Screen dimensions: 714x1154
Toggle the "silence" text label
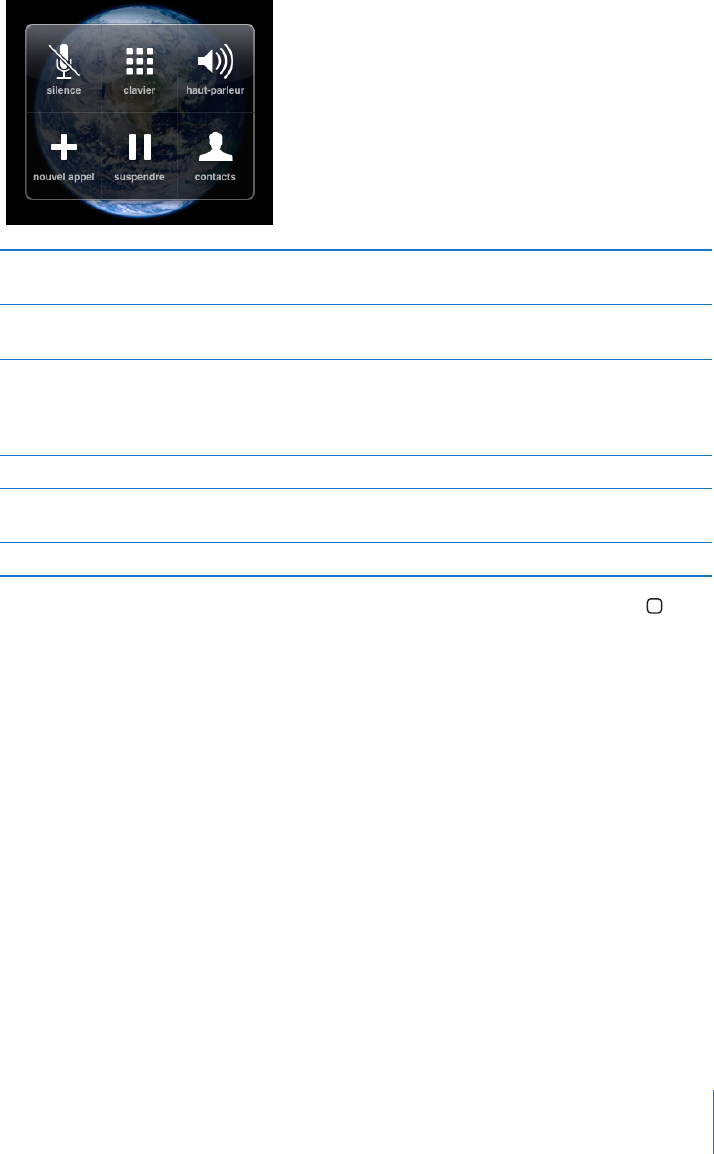64,91
